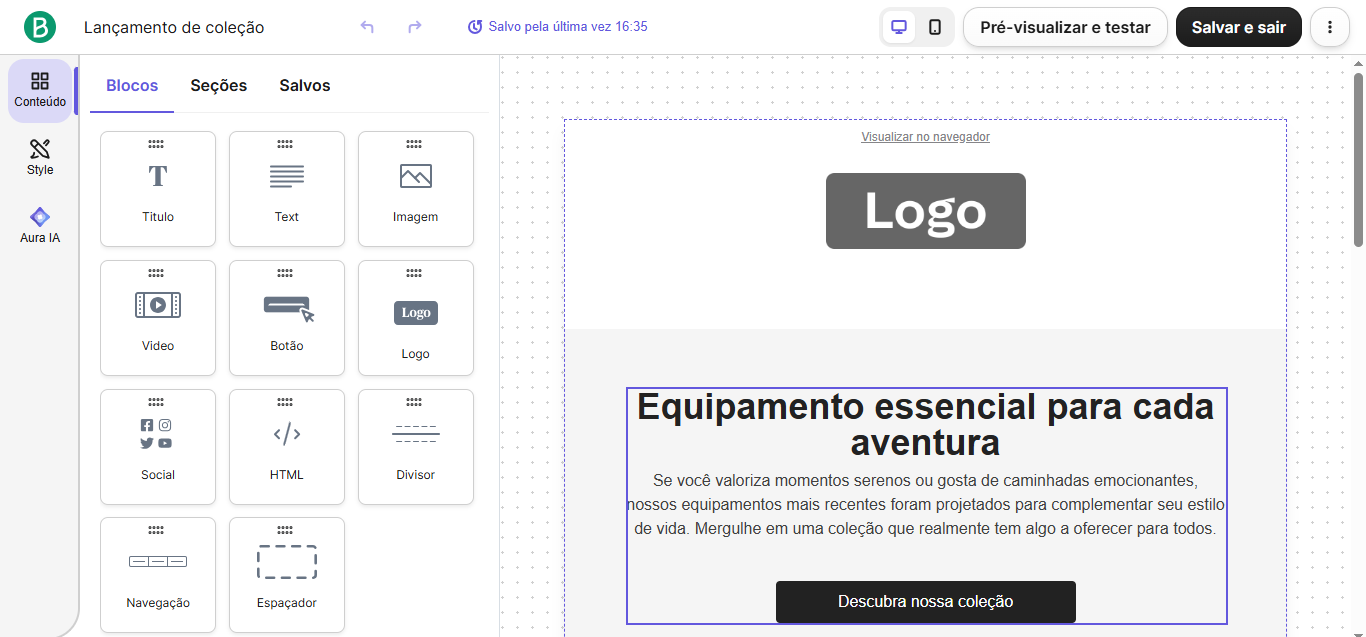Open the Style panel in the sidebar

pos(39,157)
